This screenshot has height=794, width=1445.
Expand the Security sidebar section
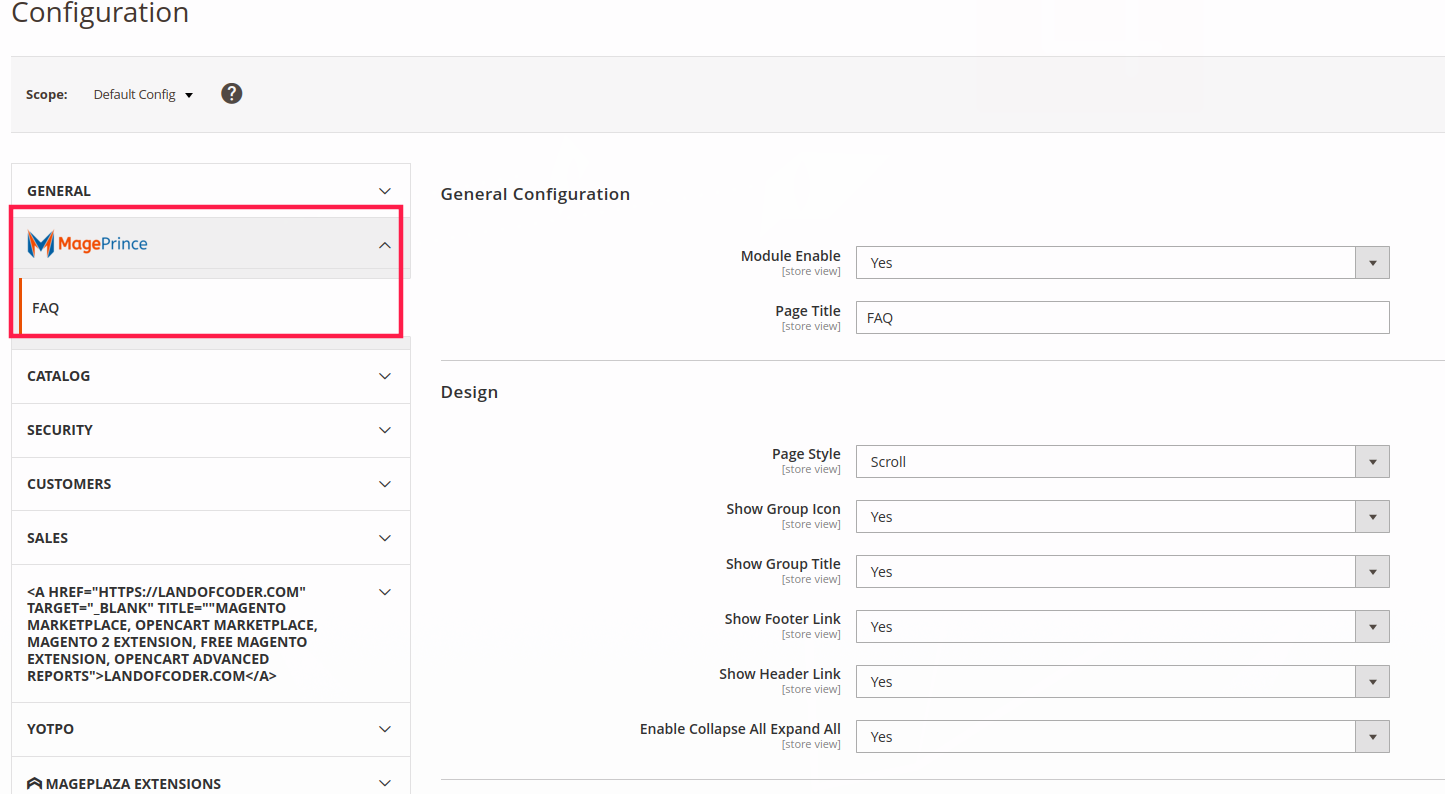click(210, 430)
